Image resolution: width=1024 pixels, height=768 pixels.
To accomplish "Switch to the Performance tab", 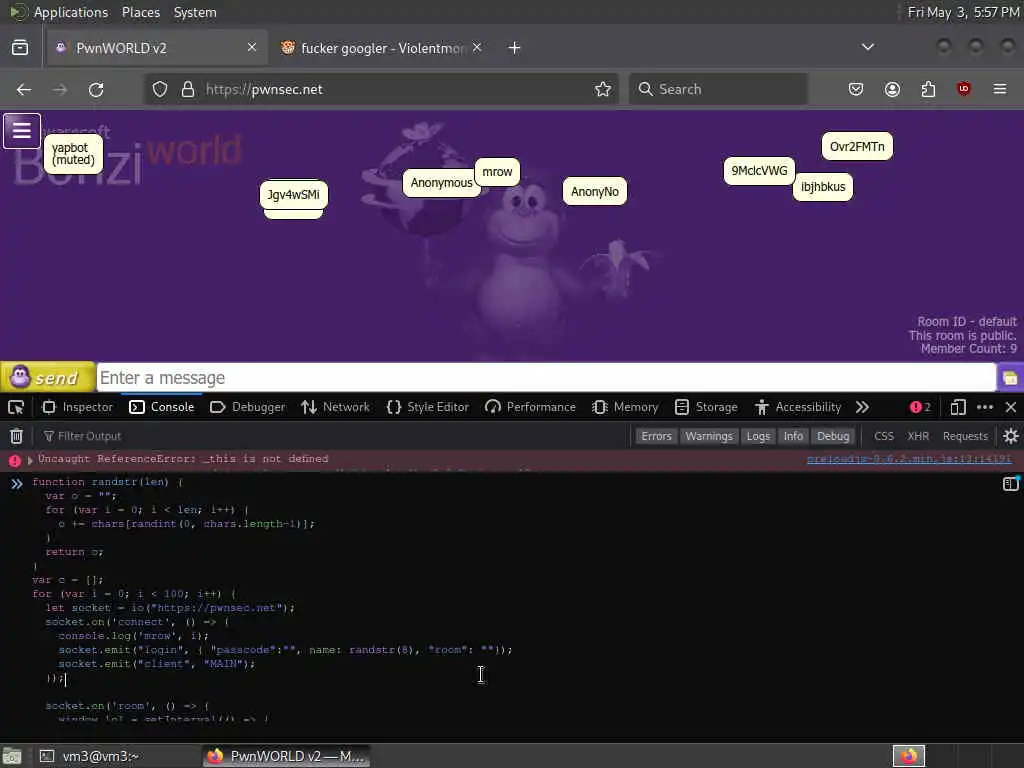I will tap(530, 408).
